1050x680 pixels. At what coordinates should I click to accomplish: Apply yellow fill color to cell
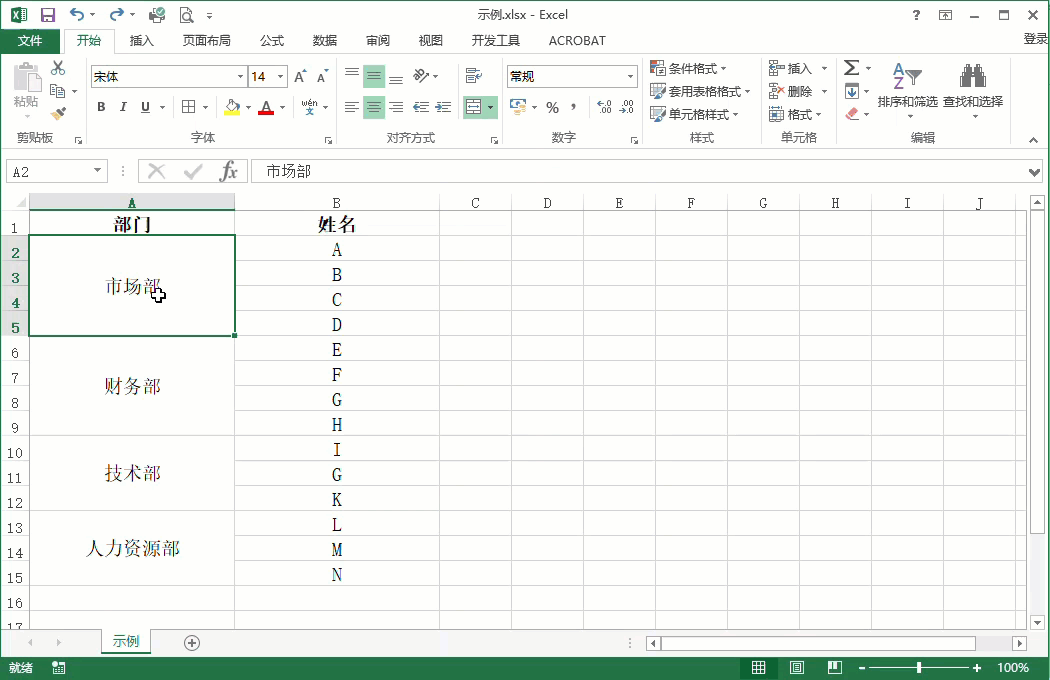(x=232, y=107)
